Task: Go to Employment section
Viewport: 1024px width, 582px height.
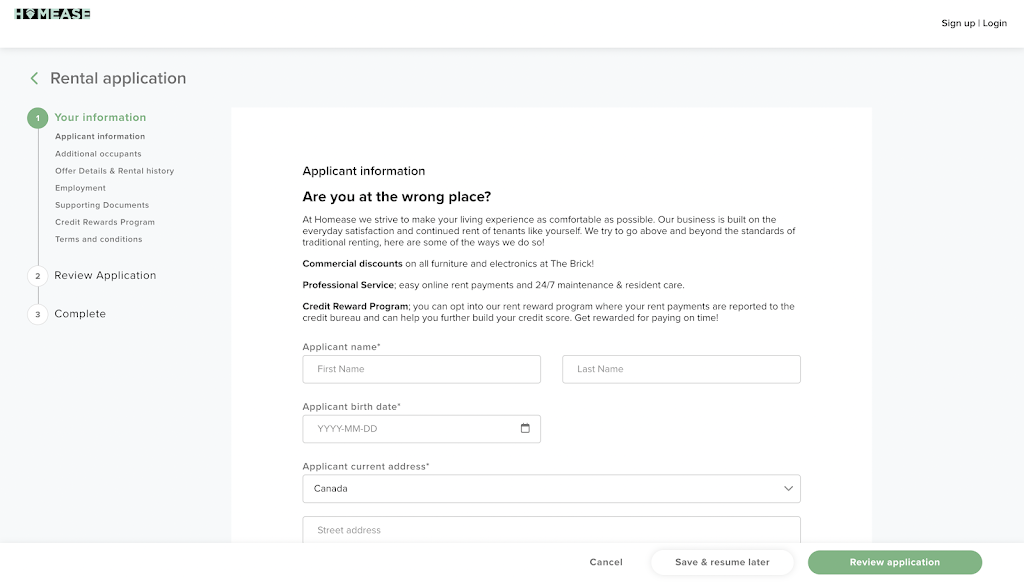Action: click(x=80, y=188)
